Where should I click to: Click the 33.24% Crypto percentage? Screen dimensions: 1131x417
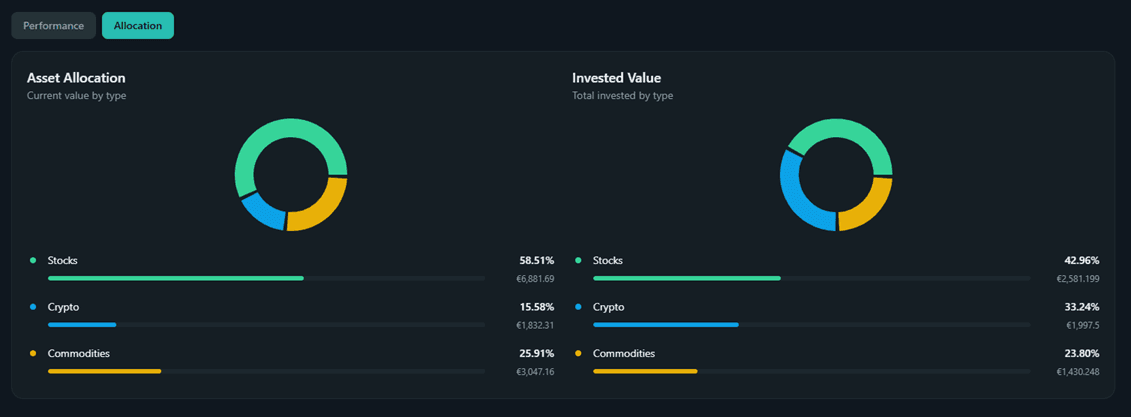(x=1082, y=307)
